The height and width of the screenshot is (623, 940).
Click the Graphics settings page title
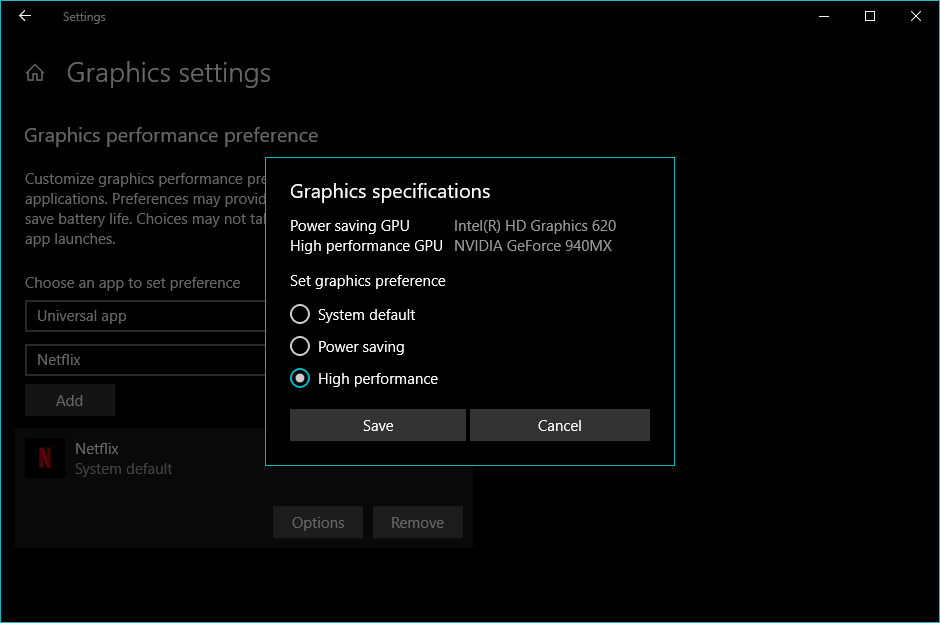tap(169, 73)
